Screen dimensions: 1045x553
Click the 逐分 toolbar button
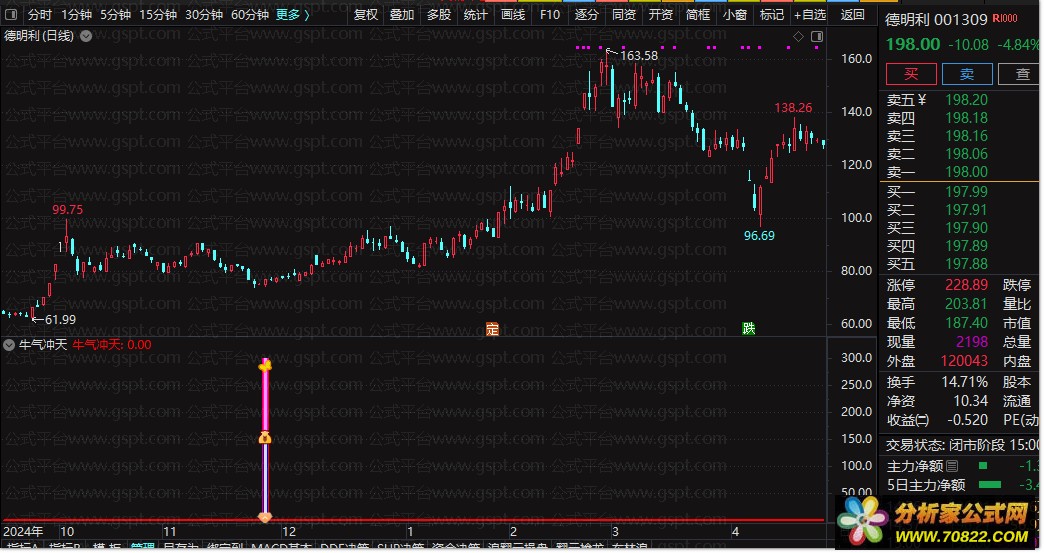(x=586, y=14)
